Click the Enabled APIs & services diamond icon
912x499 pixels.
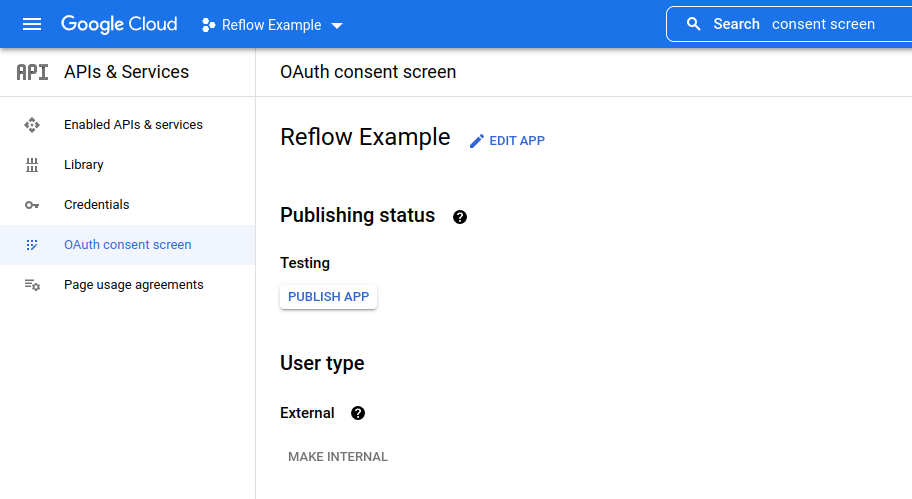pos(32,125)
